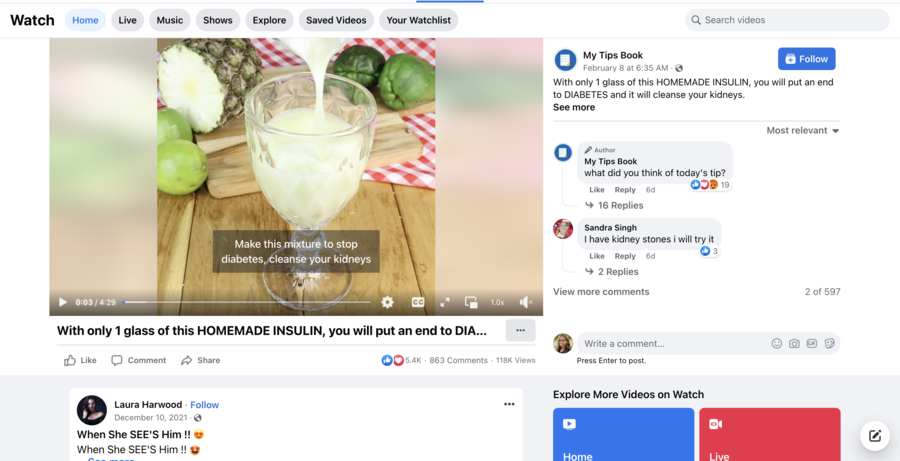Follow My Tips Book page
Image resolution: width=900 pixels, height=461 pixels.
pos(806,59)
